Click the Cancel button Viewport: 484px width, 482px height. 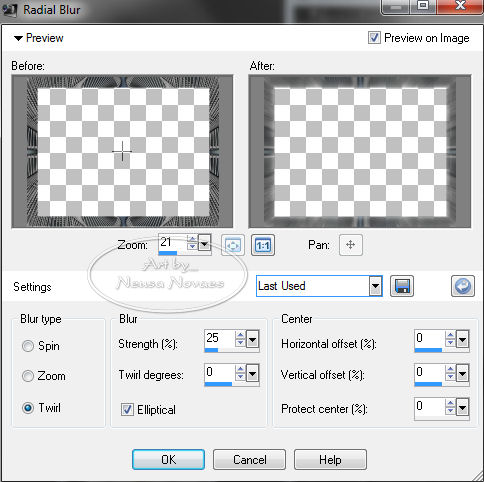pos(249,459)
